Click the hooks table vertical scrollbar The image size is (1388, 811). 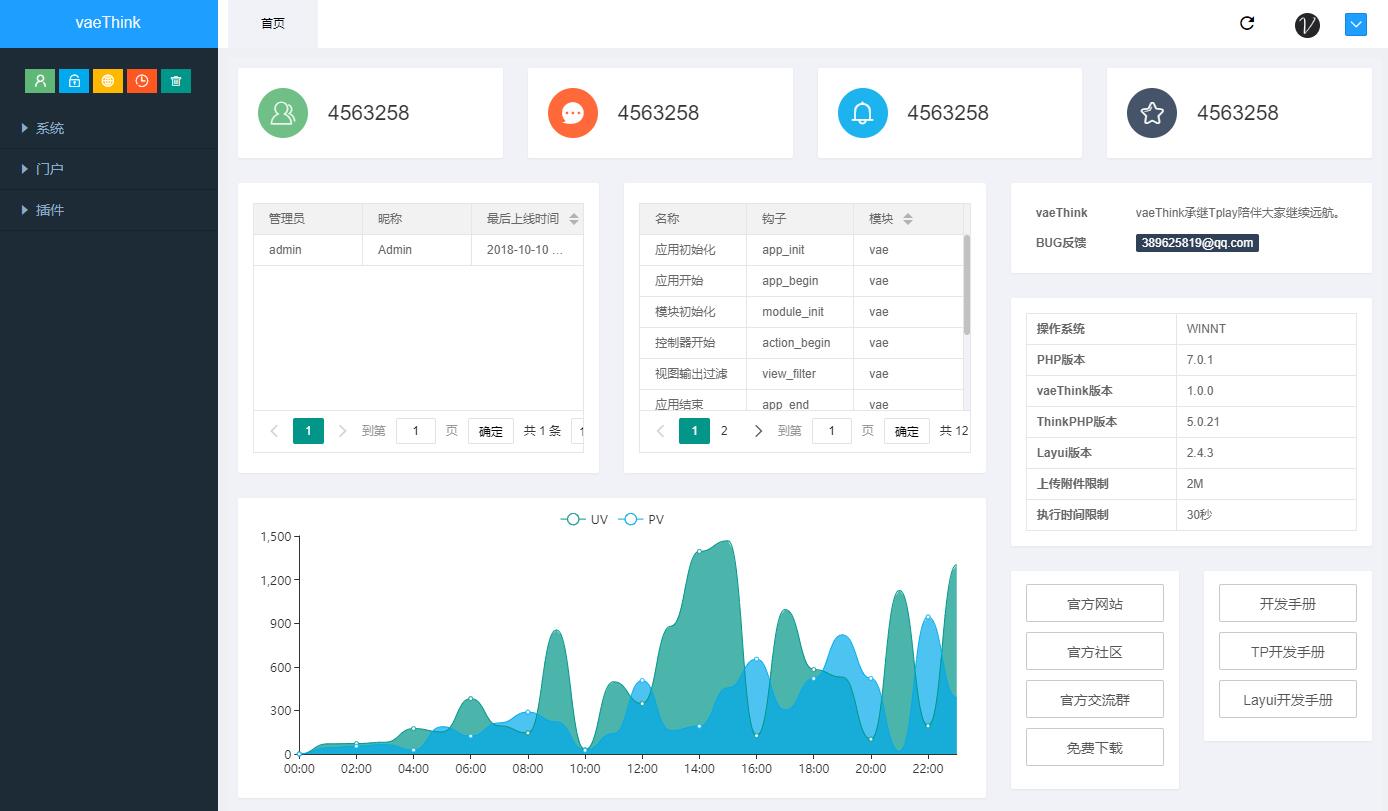(x=967, y=285)
